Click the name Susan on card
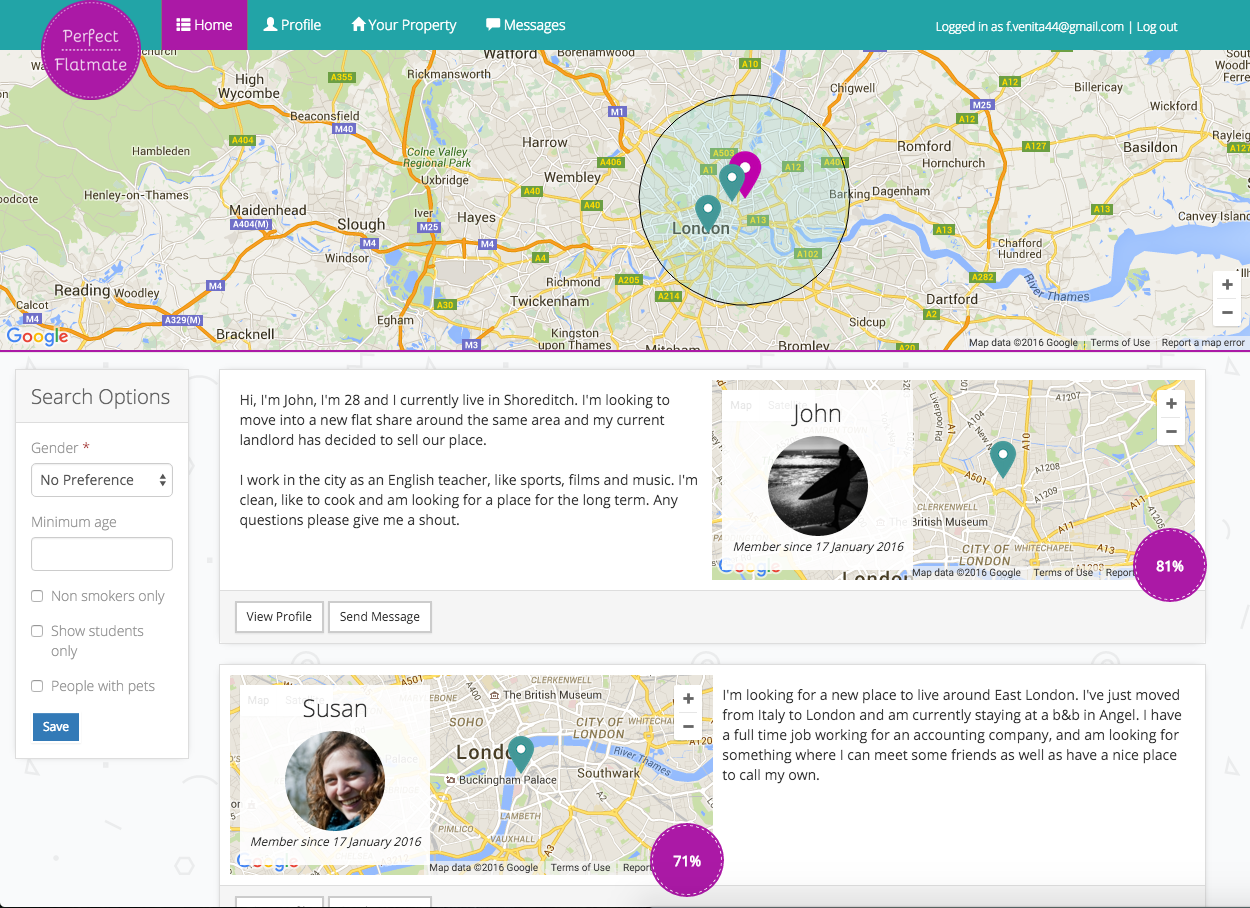Image resolution: width=1250 pixels, height=908 pixels. click(335, 709)
